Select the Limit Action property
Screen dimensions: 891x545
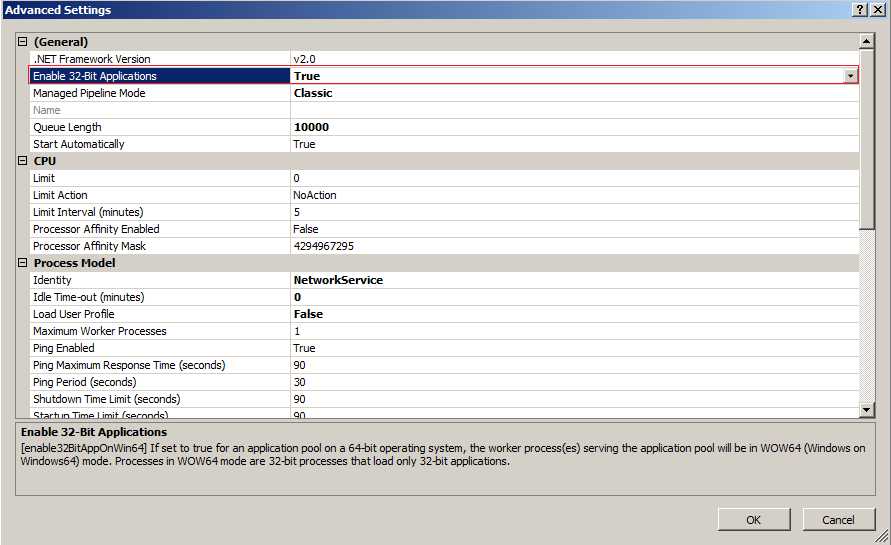pos(60,195)
